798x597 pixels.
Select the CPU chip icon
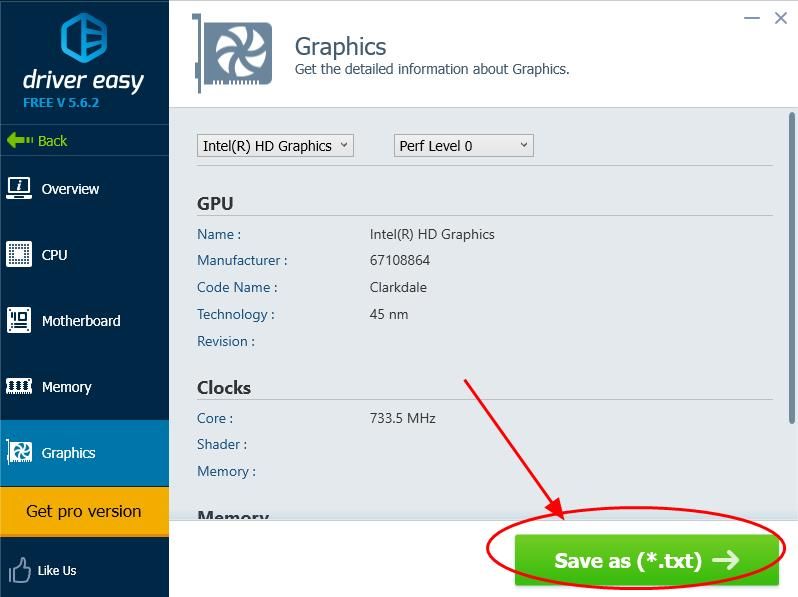tap(19, 255)
